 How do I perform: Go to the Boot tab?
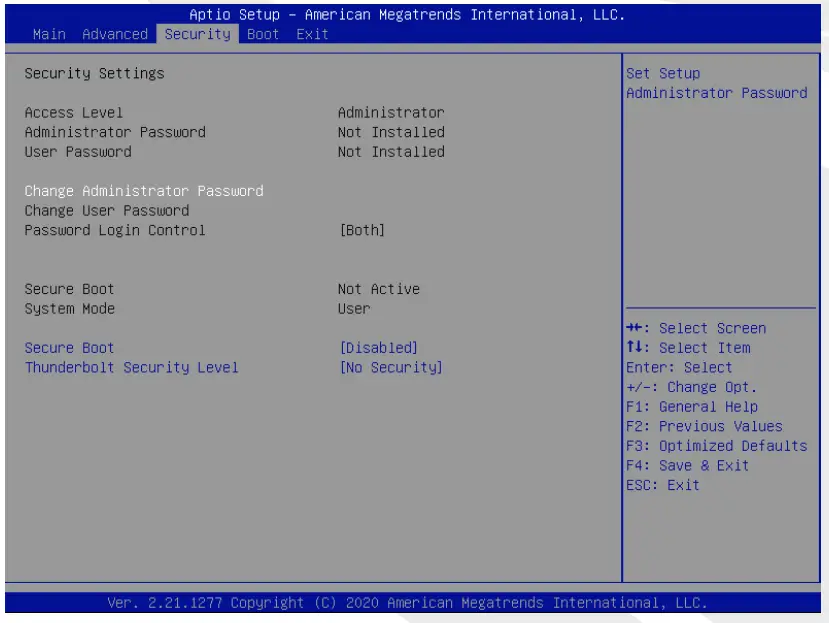pyautogui.click(x=263, y=34)
